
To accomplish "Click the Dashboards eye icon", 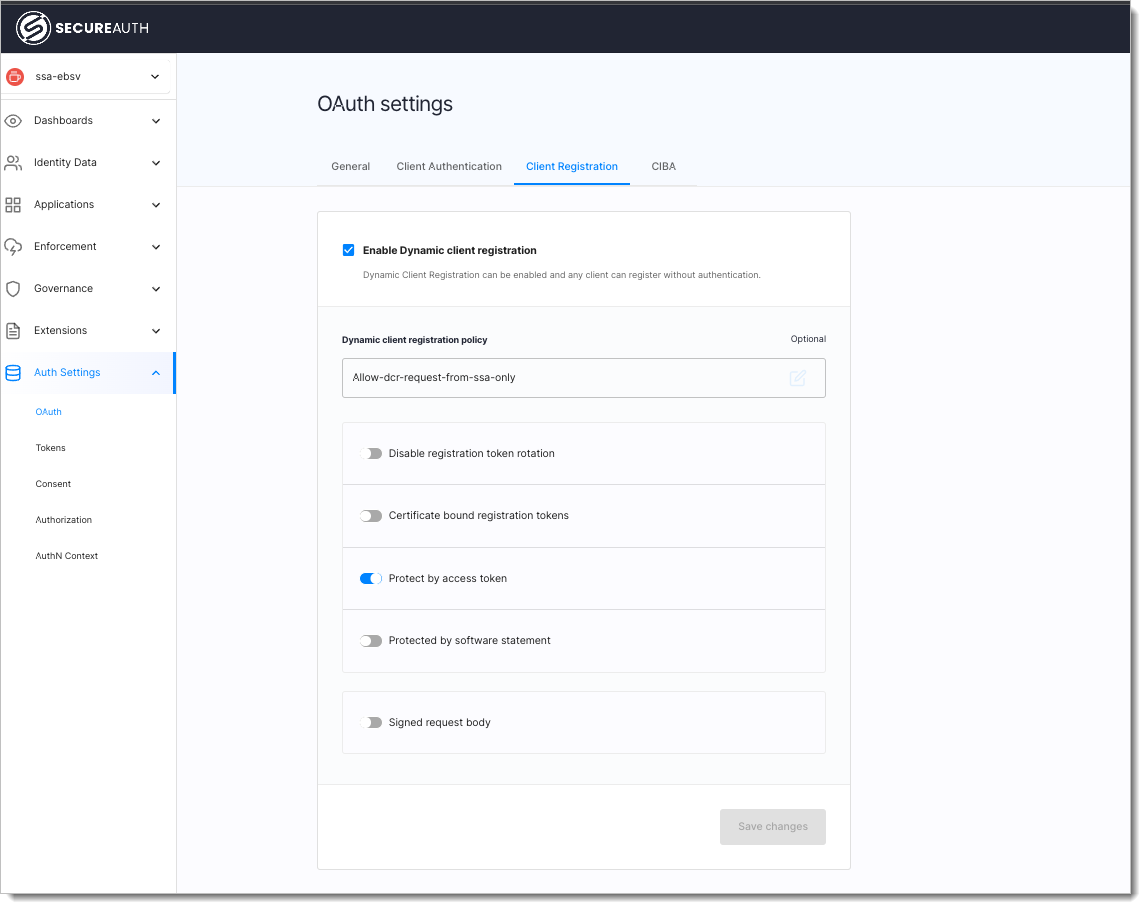I will [13, 121].
